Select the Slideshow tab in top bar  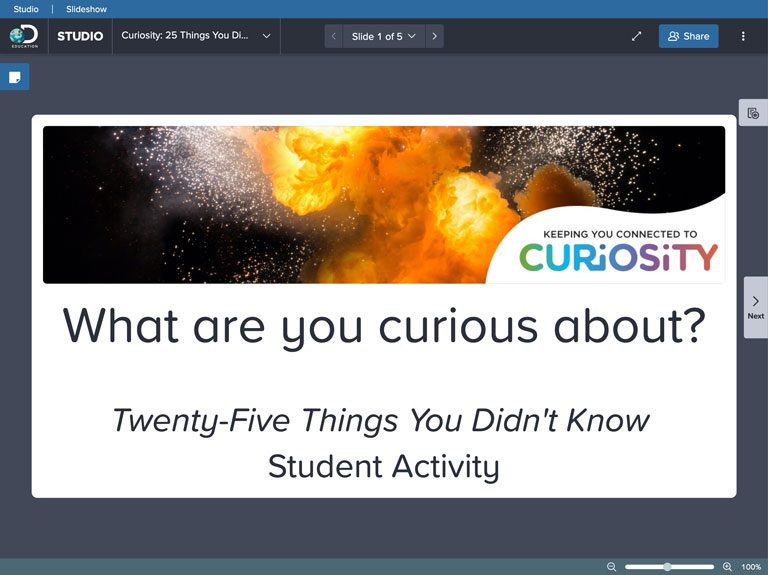coord(86,9)
